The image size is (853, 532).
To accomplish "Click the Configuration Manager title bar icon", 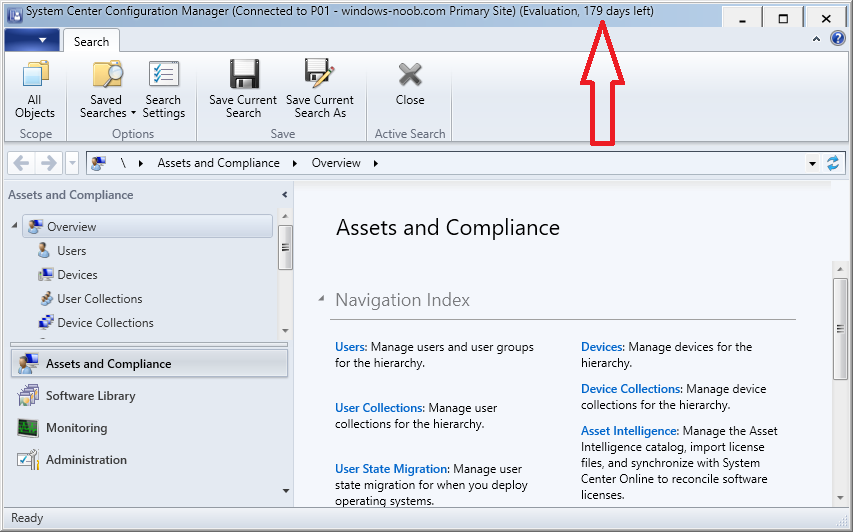I will tap(15, 15).
